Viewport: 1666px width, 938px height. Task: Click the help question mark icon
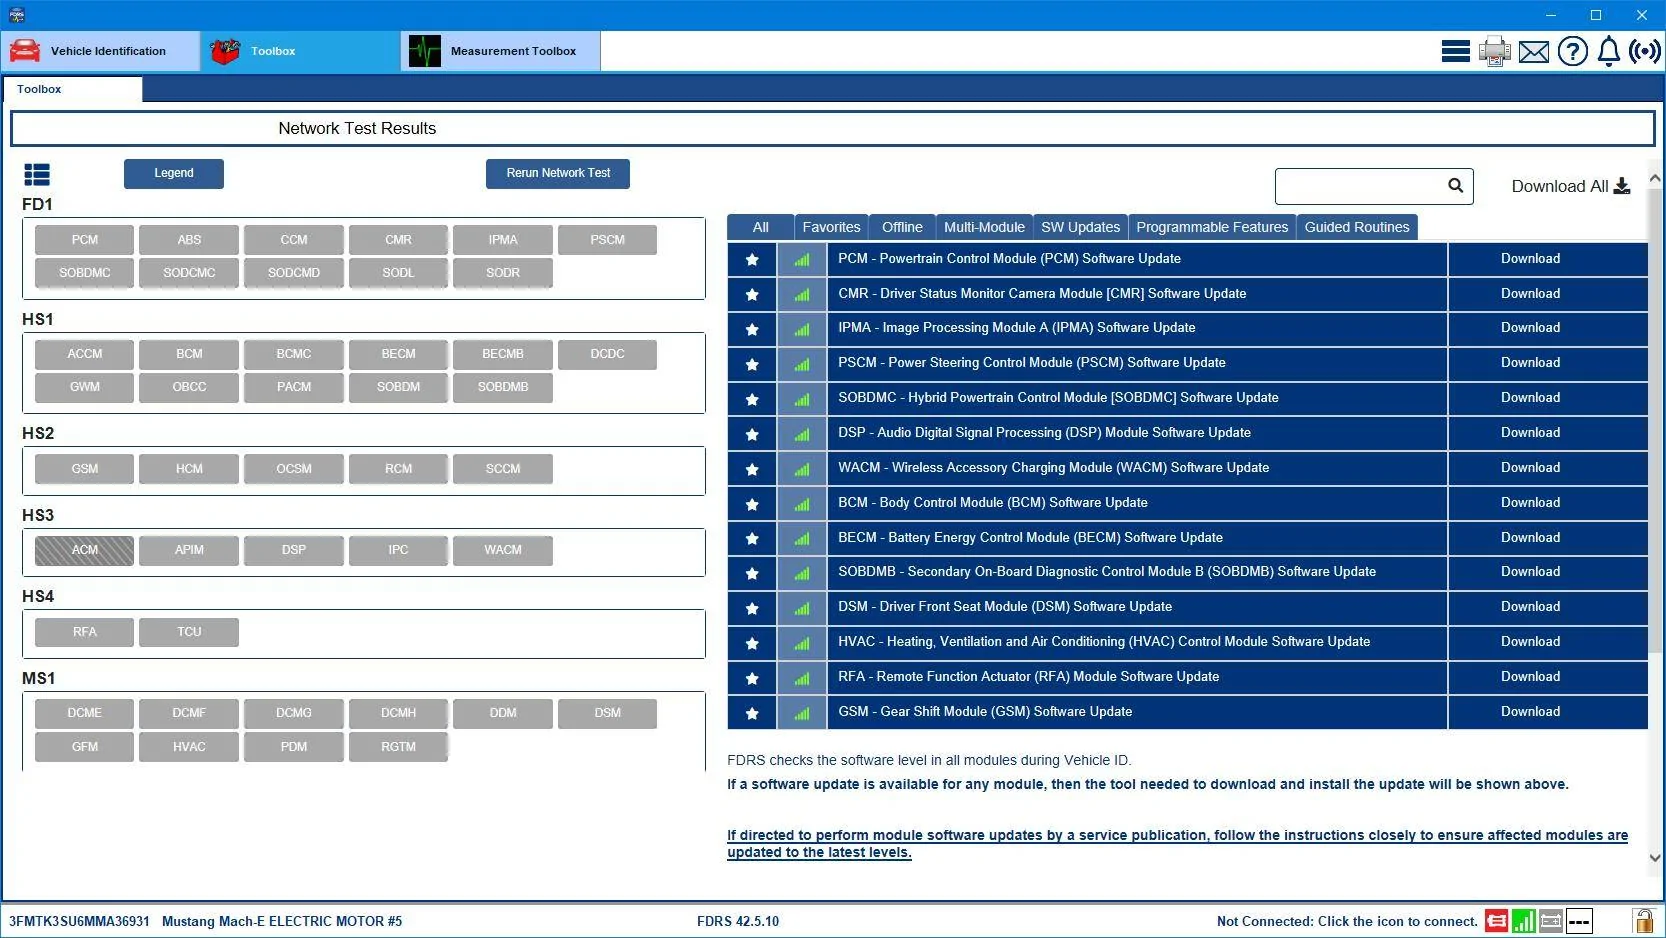(x=1572, y=51)
